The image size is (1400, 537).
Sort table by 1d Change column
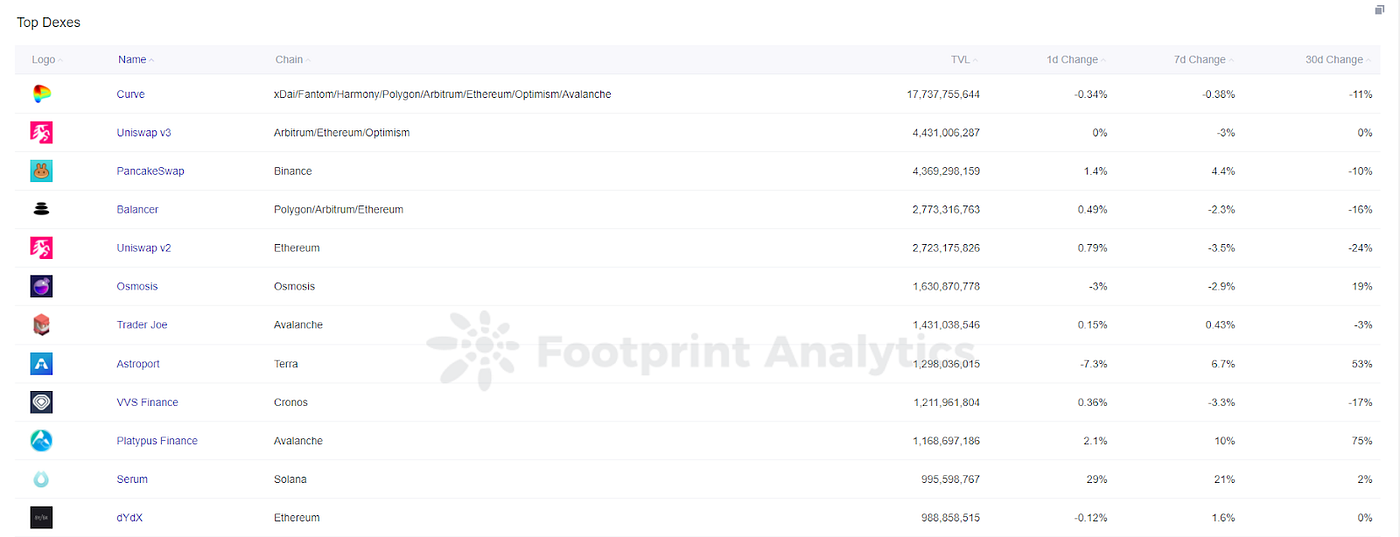1076,60
